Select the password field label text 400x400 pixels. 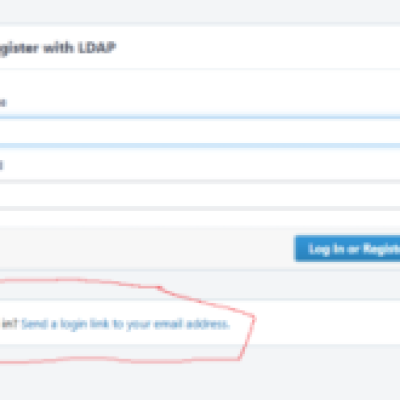pos(1,165)
